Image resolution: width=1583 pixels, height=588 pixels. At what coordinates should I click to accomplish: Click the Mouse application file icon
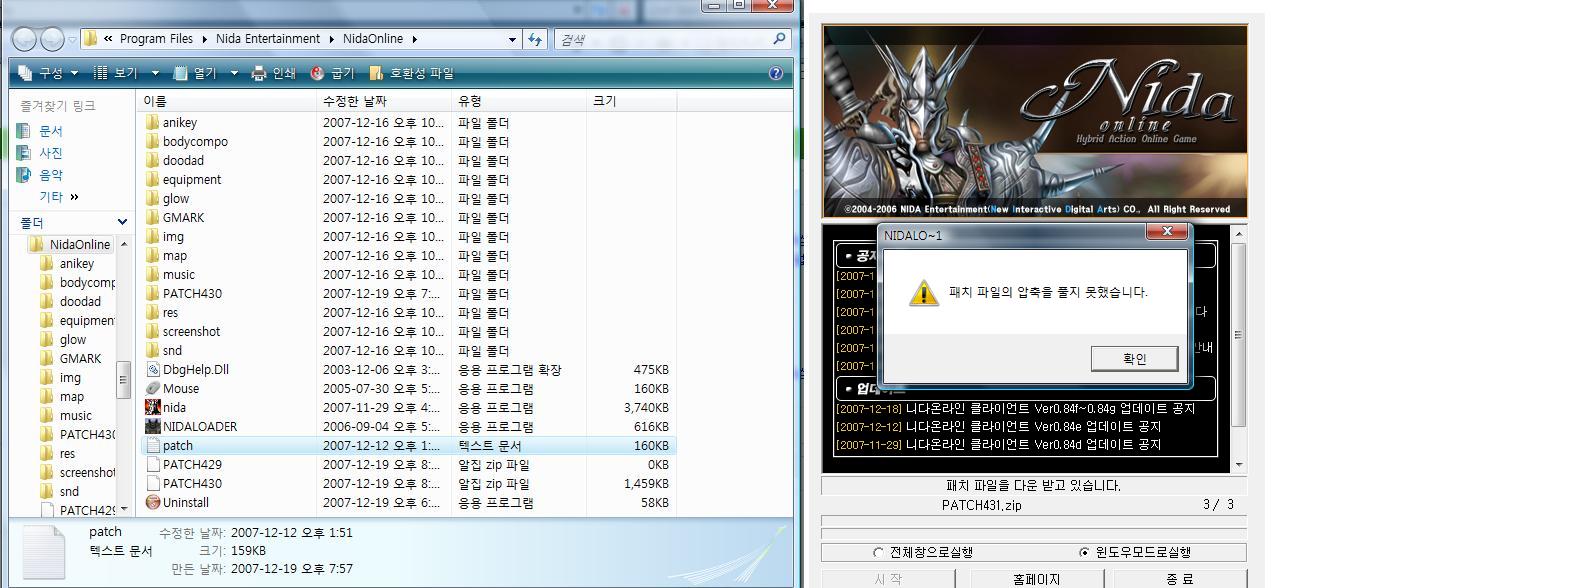153,389
